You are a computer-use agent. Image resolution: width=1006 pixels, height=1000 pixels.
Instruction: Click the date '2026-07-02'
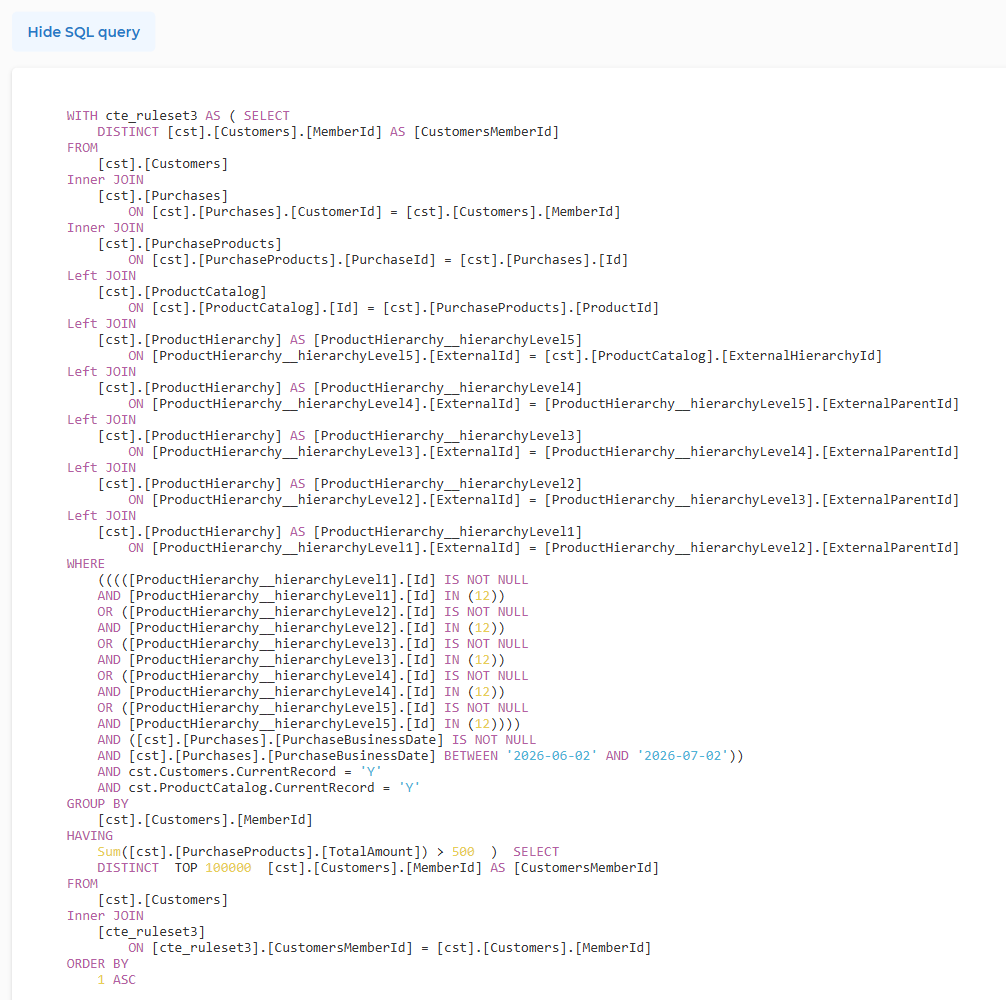(683, 756)
